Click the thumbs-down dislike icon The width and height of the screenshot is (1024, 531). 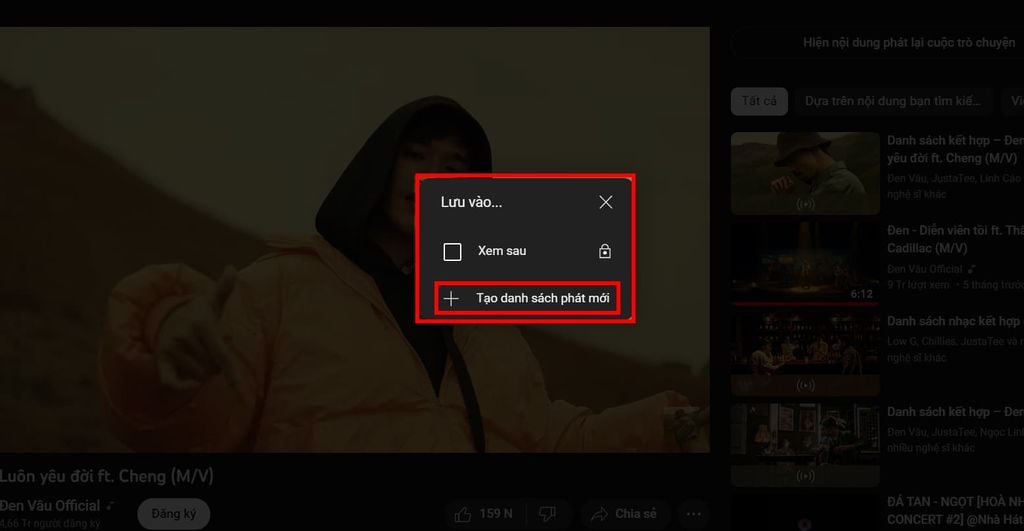[547, 514]
